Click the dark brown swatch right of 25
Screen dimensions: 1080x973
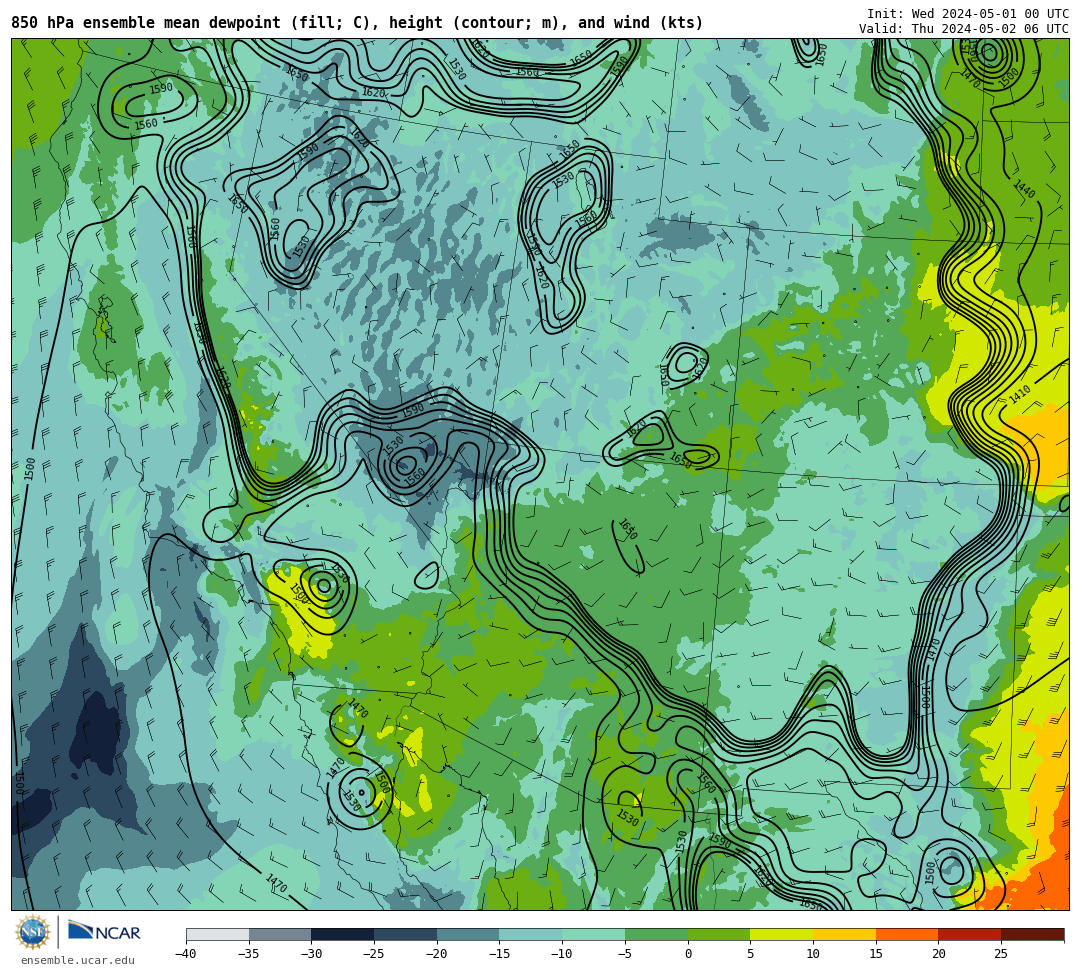pyautogui.click(x=1032, y=934)
